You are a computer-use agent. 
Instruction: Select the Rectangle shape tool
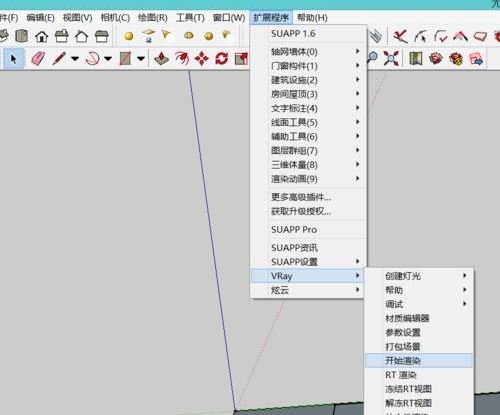click(125, 59)
